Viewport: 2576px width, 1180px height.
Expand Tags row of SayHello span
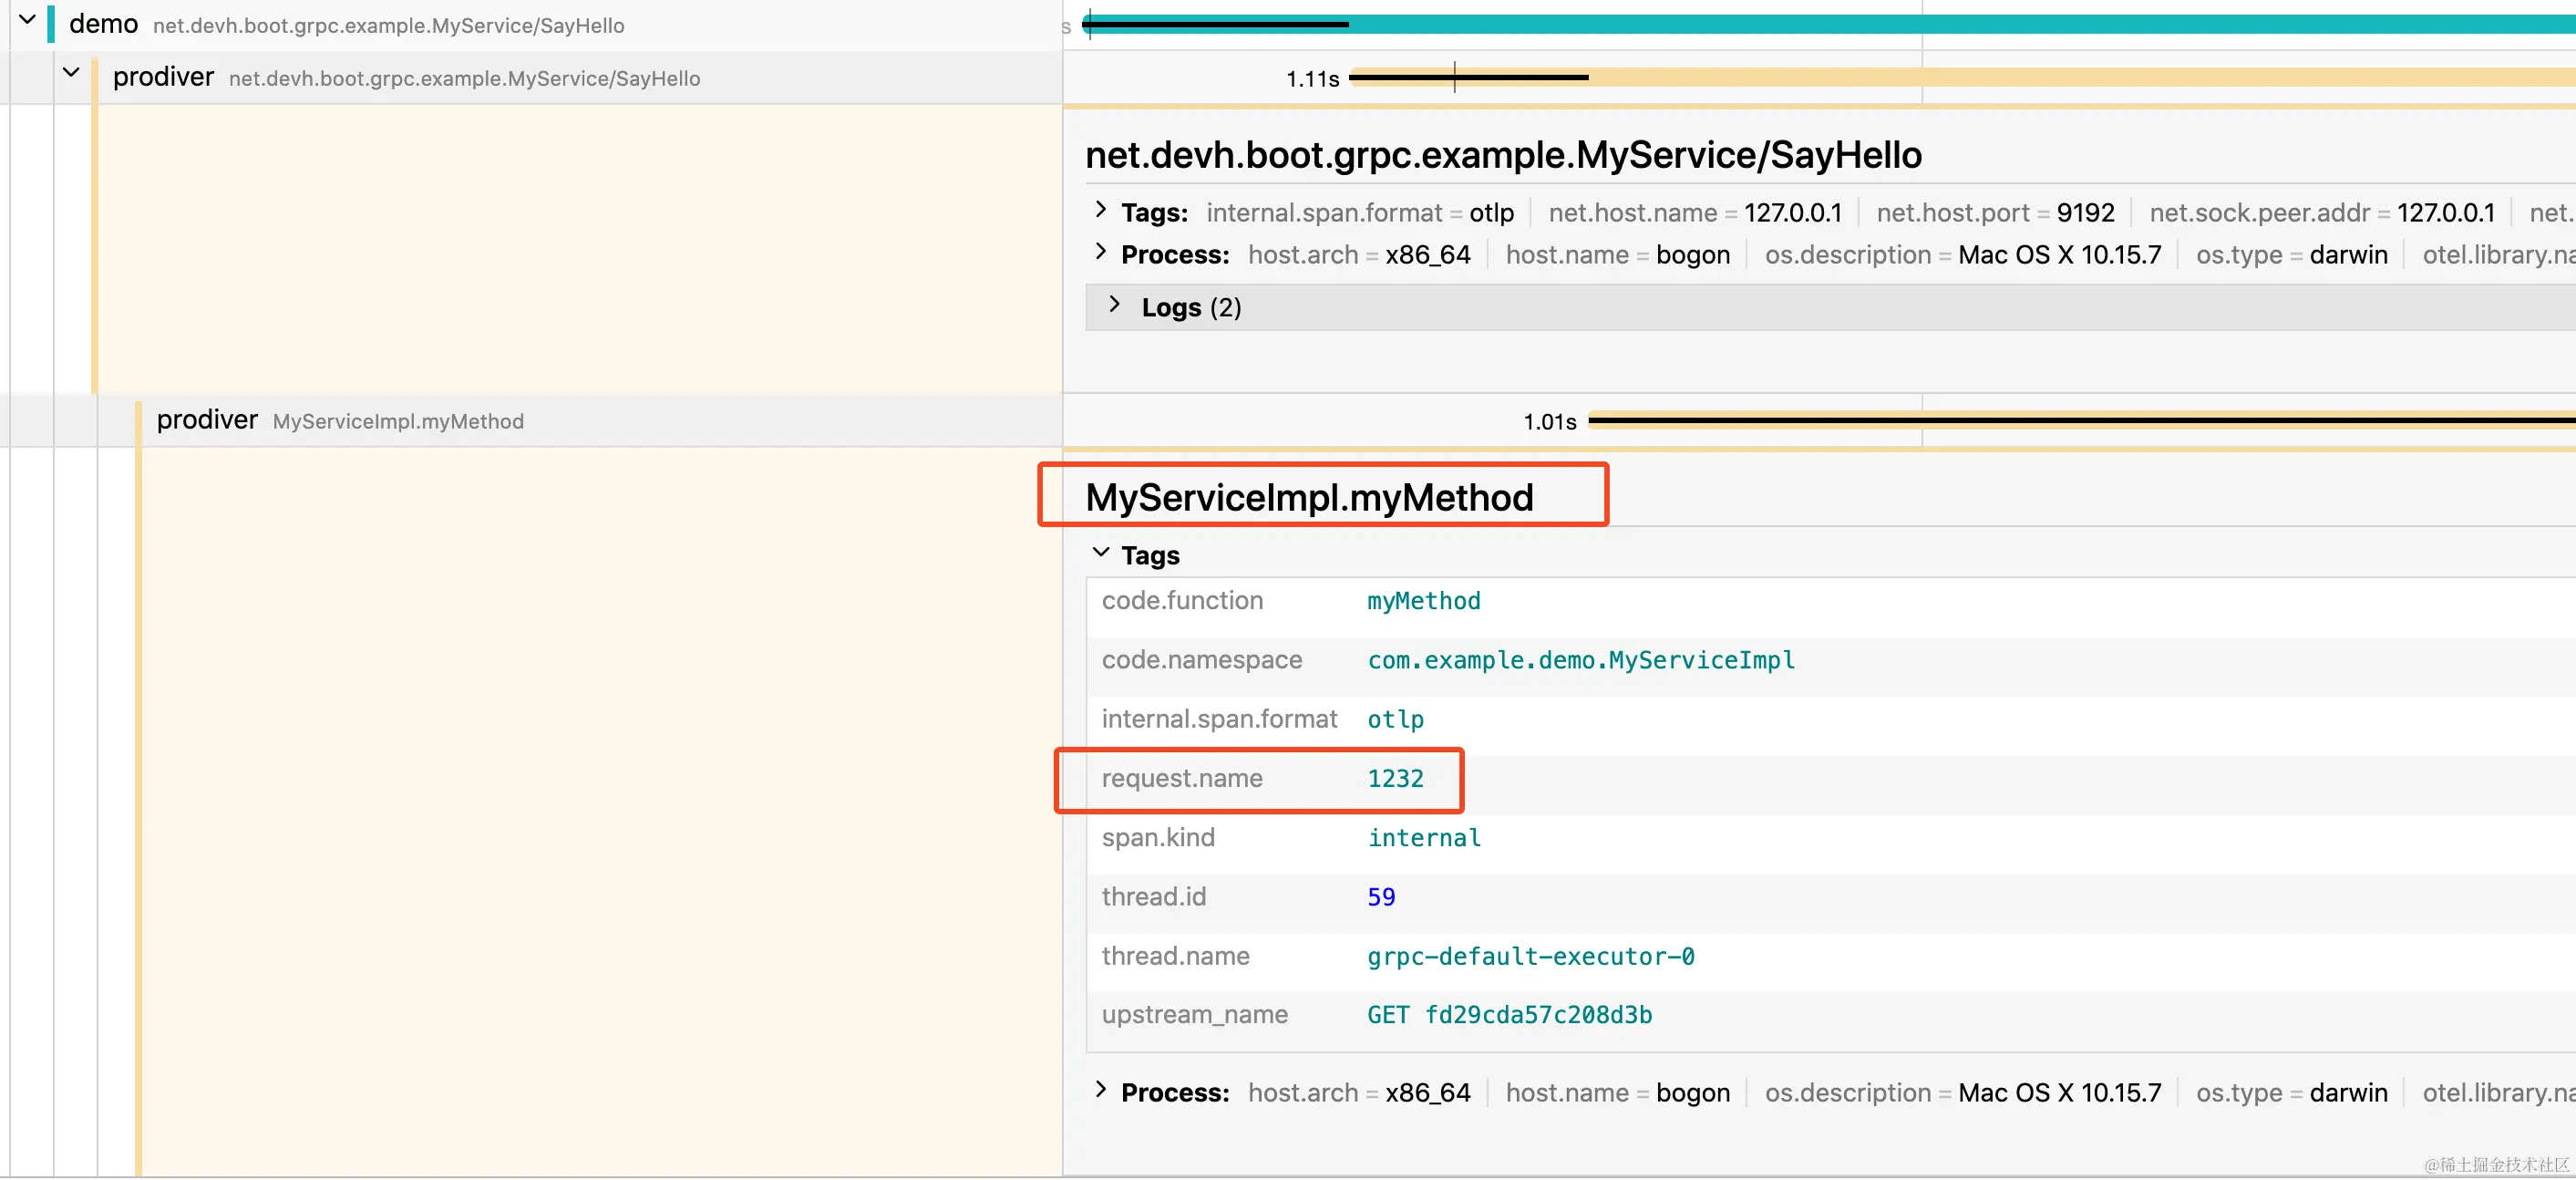click(x=1100, y=210)
